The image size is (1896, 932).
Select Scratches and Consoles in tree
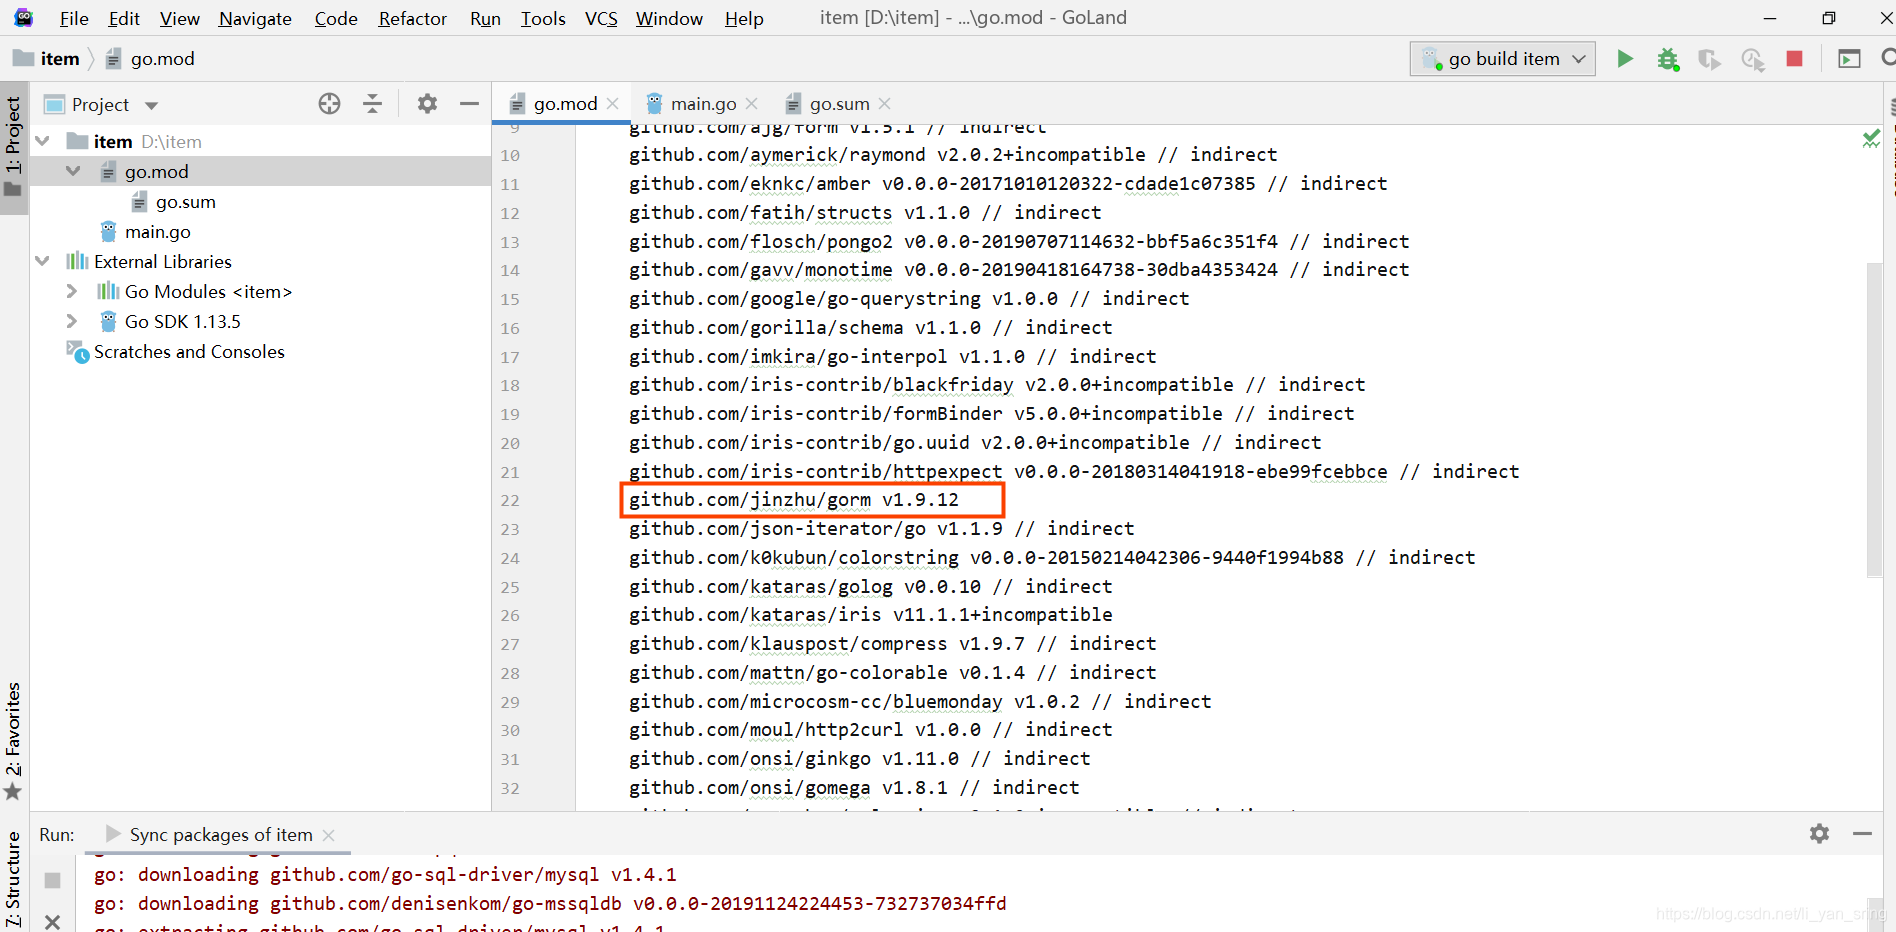[x=189, y=351]
